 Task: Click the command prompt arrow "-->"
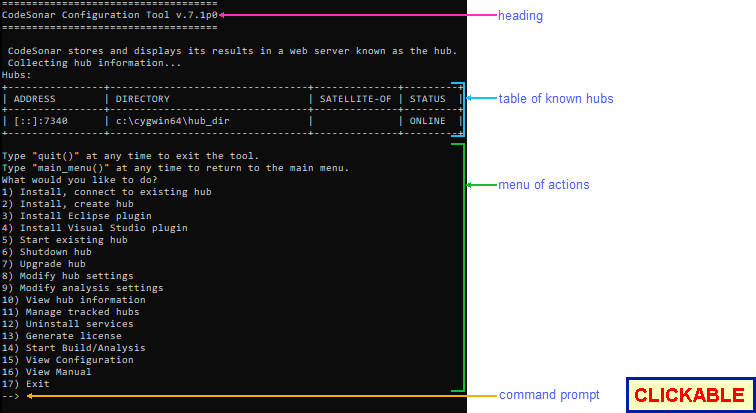coord(11,396)
